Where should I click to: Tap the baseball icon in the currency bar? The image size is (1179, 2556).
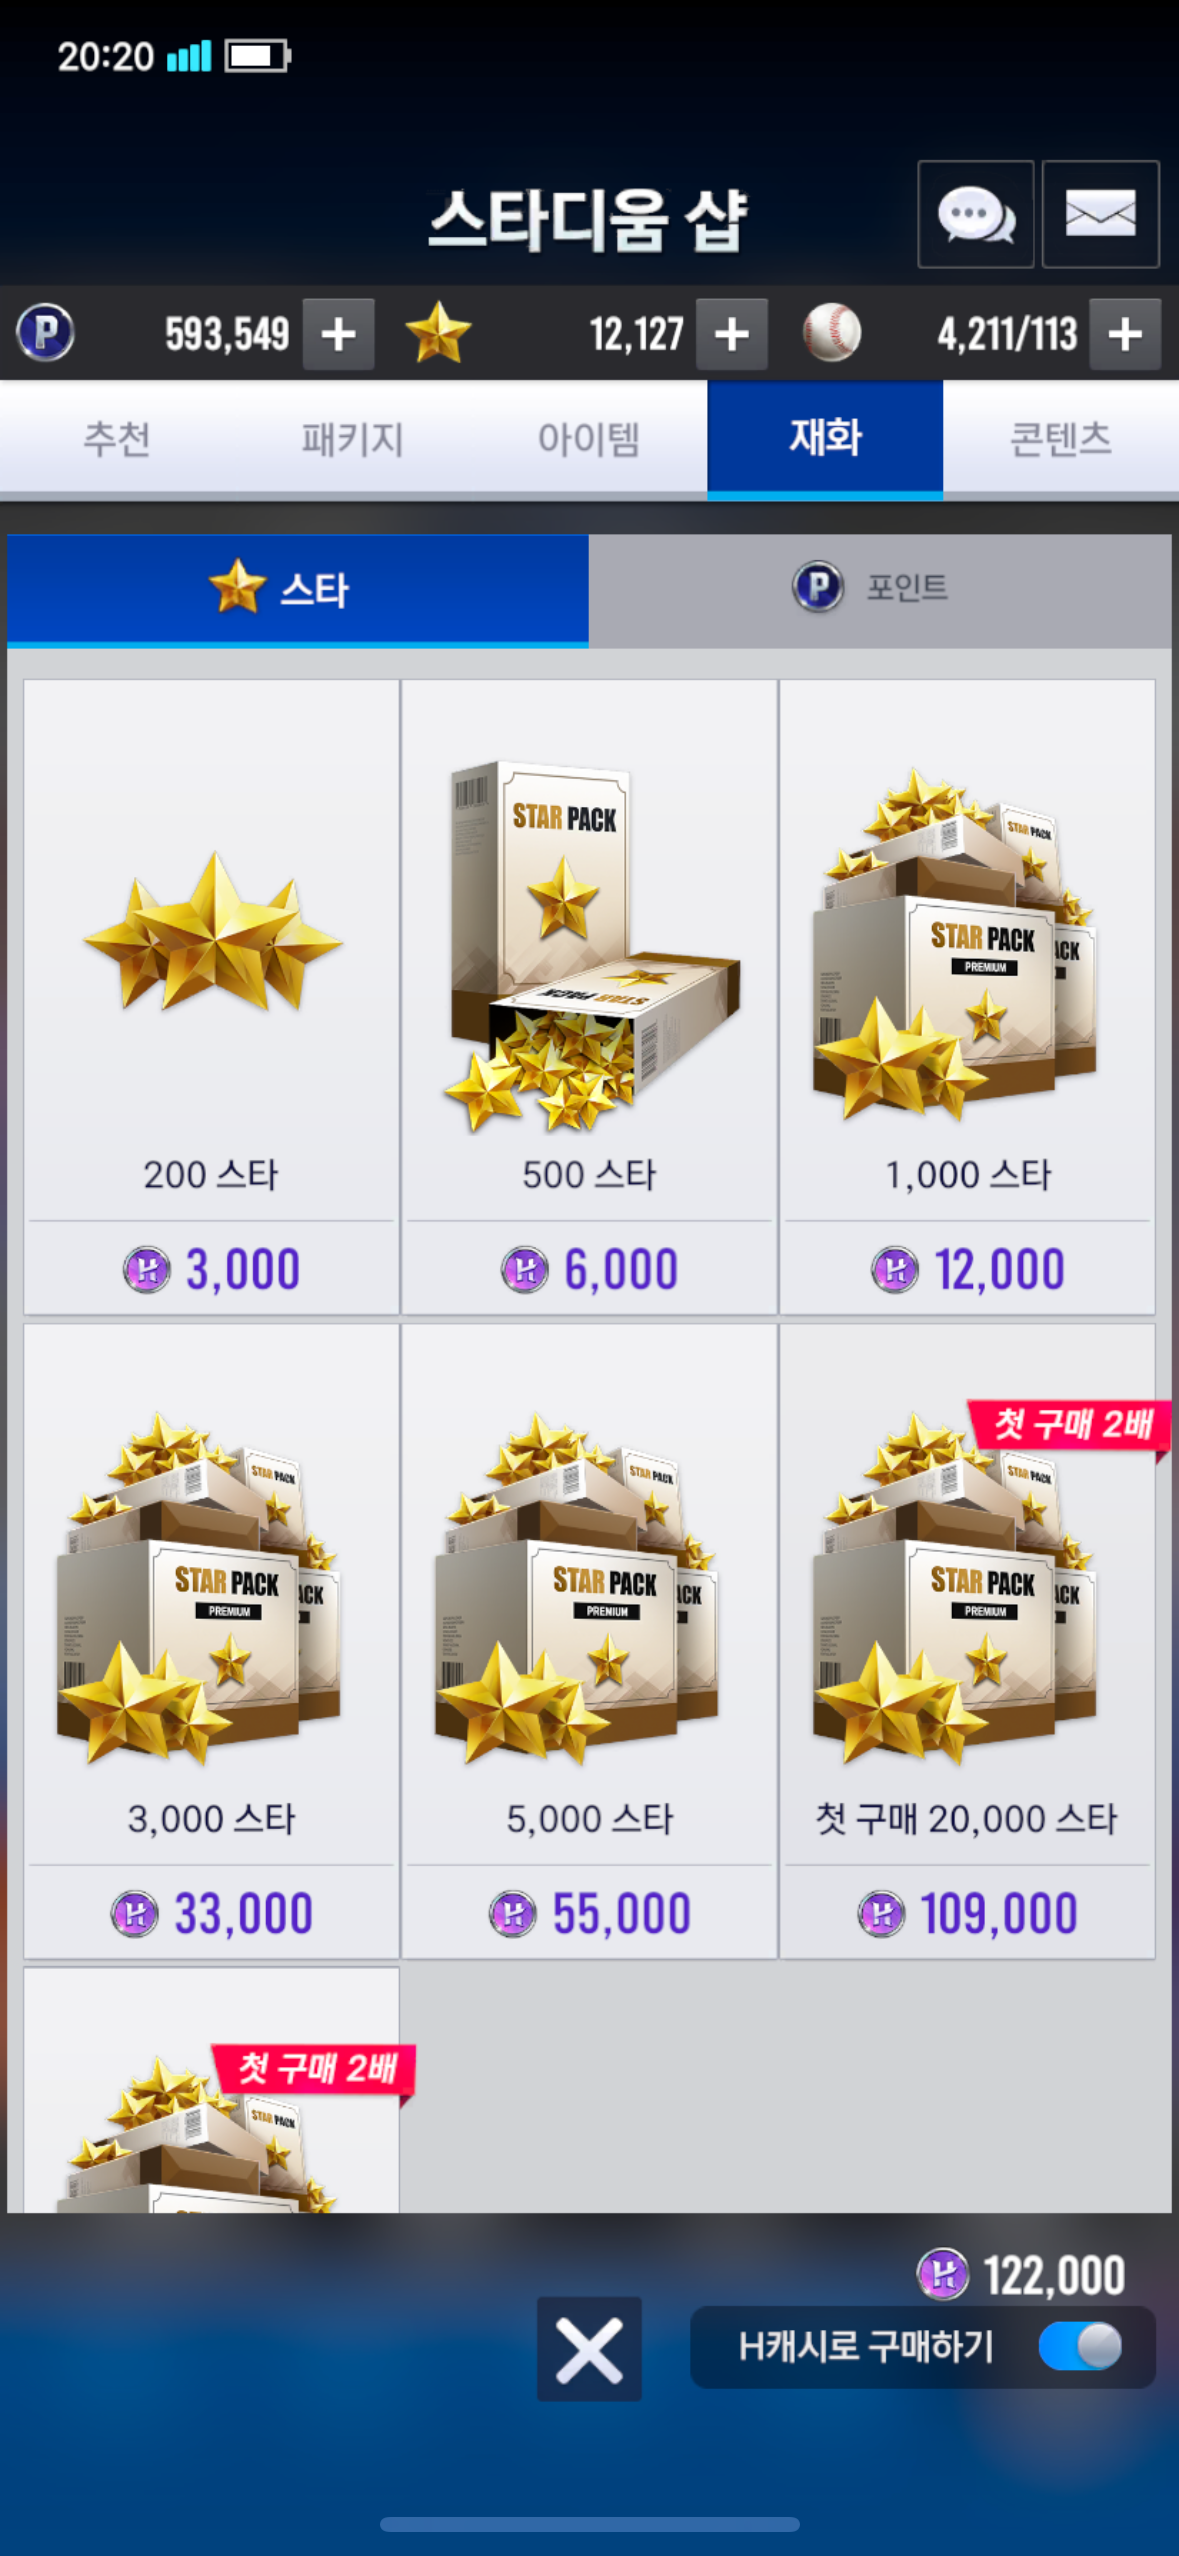click(x=832, y=333)
